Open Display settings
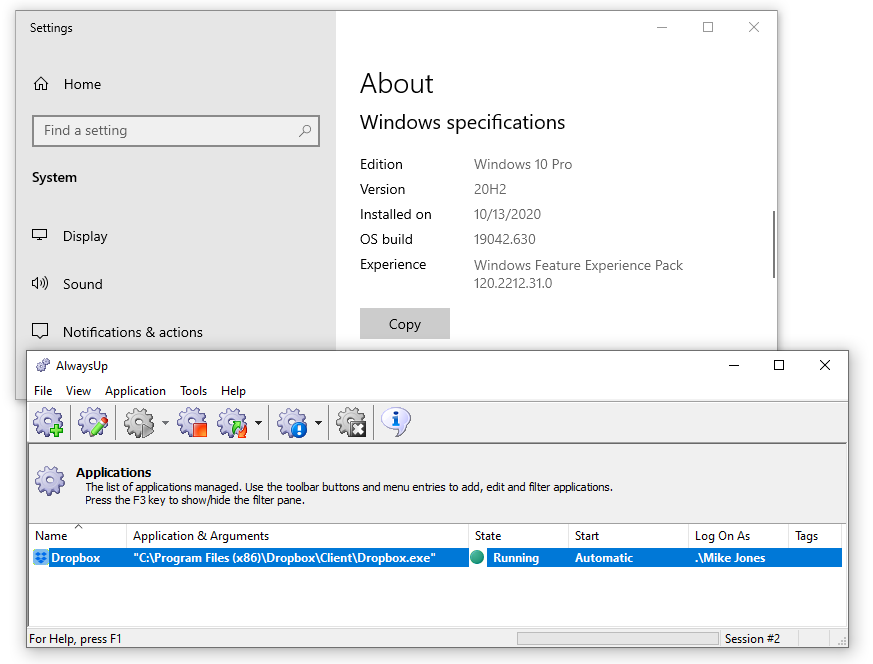 pyautogui.click(x=85, y=236)
